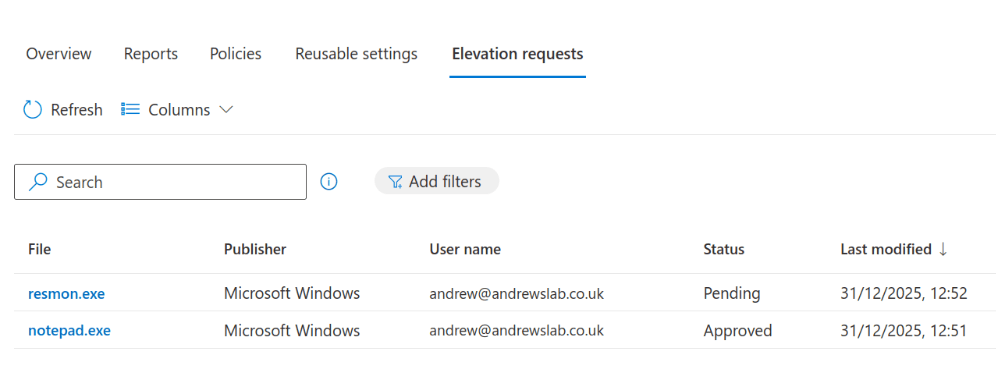The image size is (996, 381).
Task: Sort by Last modified column header text
Action: (886, 250)
